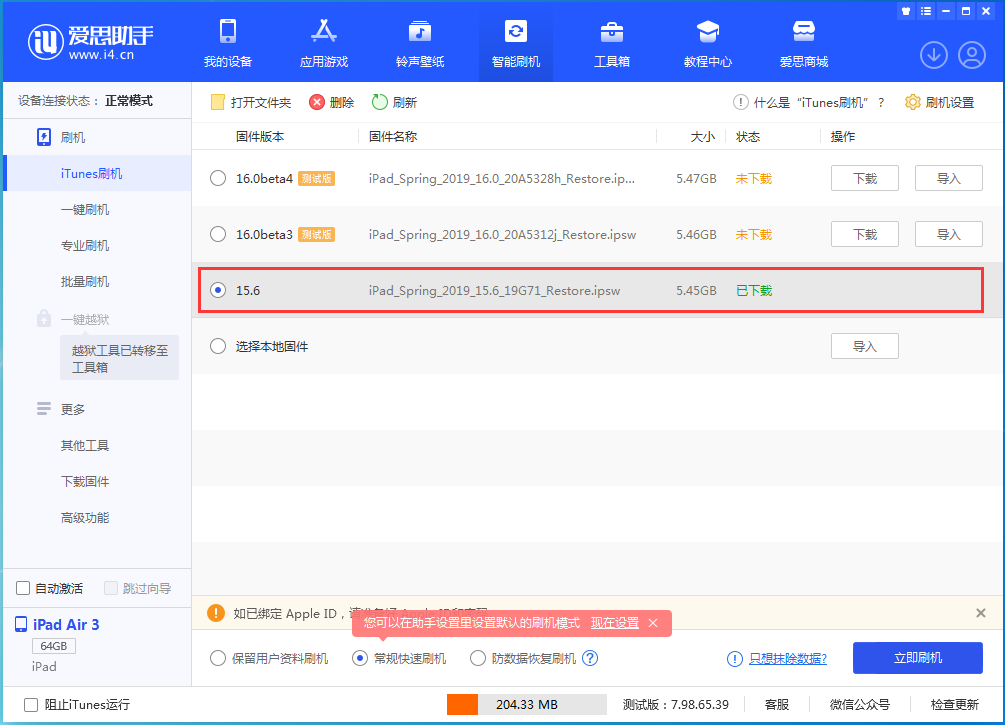This screenshot has width=1005, height=725.
Task: Close the Apple ID warning bar
Action: 981,613
